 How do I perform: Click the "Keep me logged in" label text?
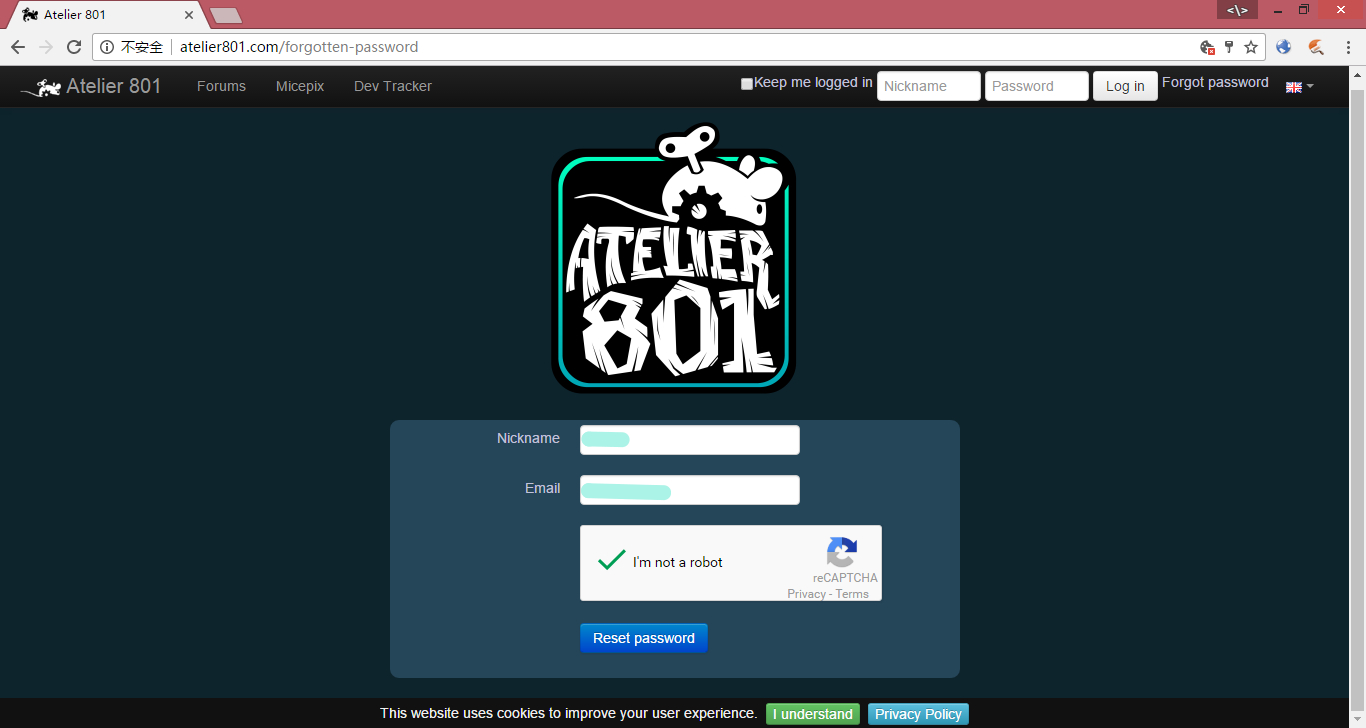click(x=813, y=83)
